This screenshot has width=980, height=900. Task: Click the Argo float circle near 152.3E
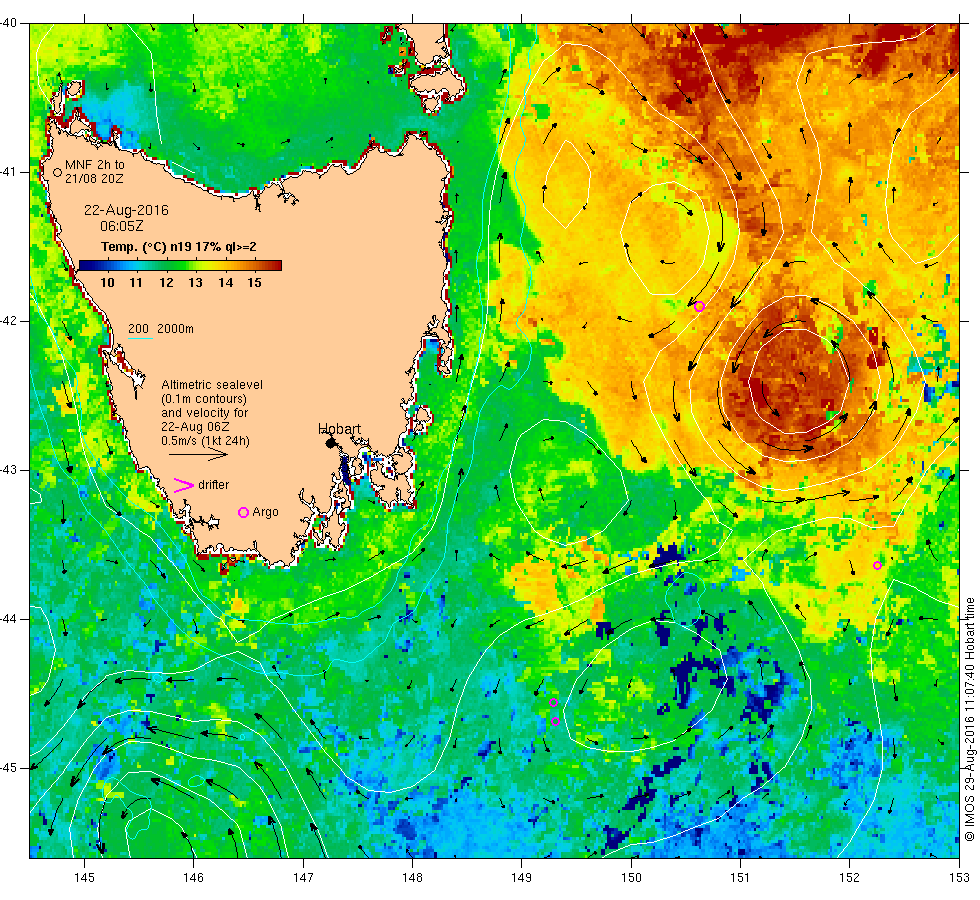(878, 566)
